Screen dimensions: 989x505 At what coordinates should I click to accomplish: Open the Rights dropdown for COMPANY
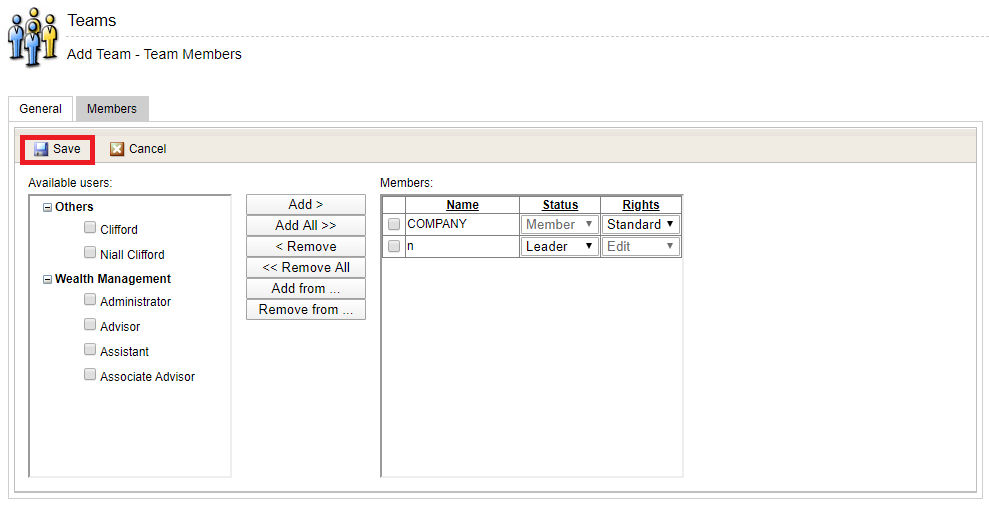pyautogui.click(x=640, y=225)
